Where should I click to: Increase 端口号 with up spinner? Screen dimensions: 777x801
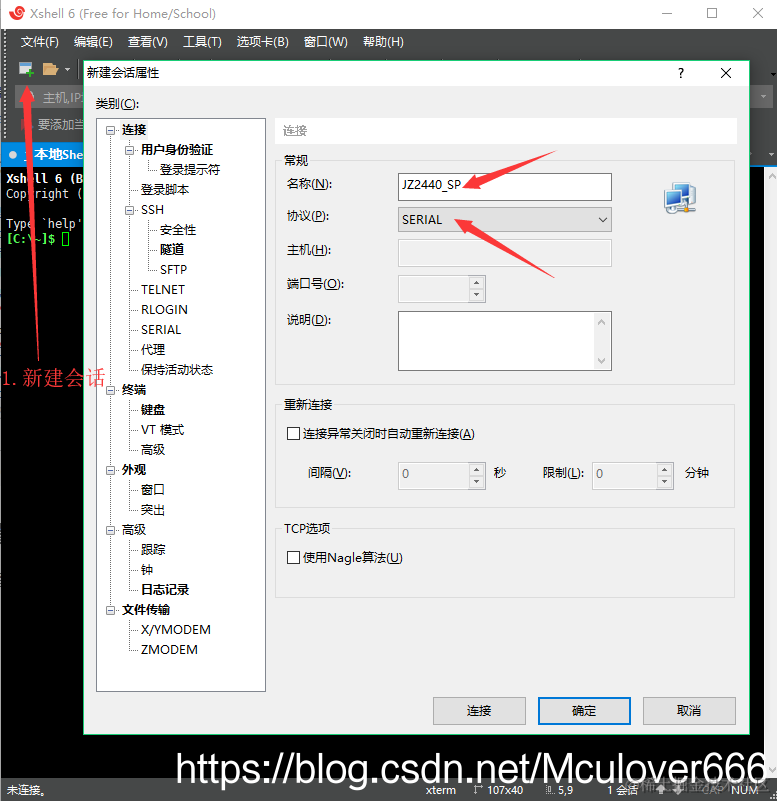coord(477,282)
